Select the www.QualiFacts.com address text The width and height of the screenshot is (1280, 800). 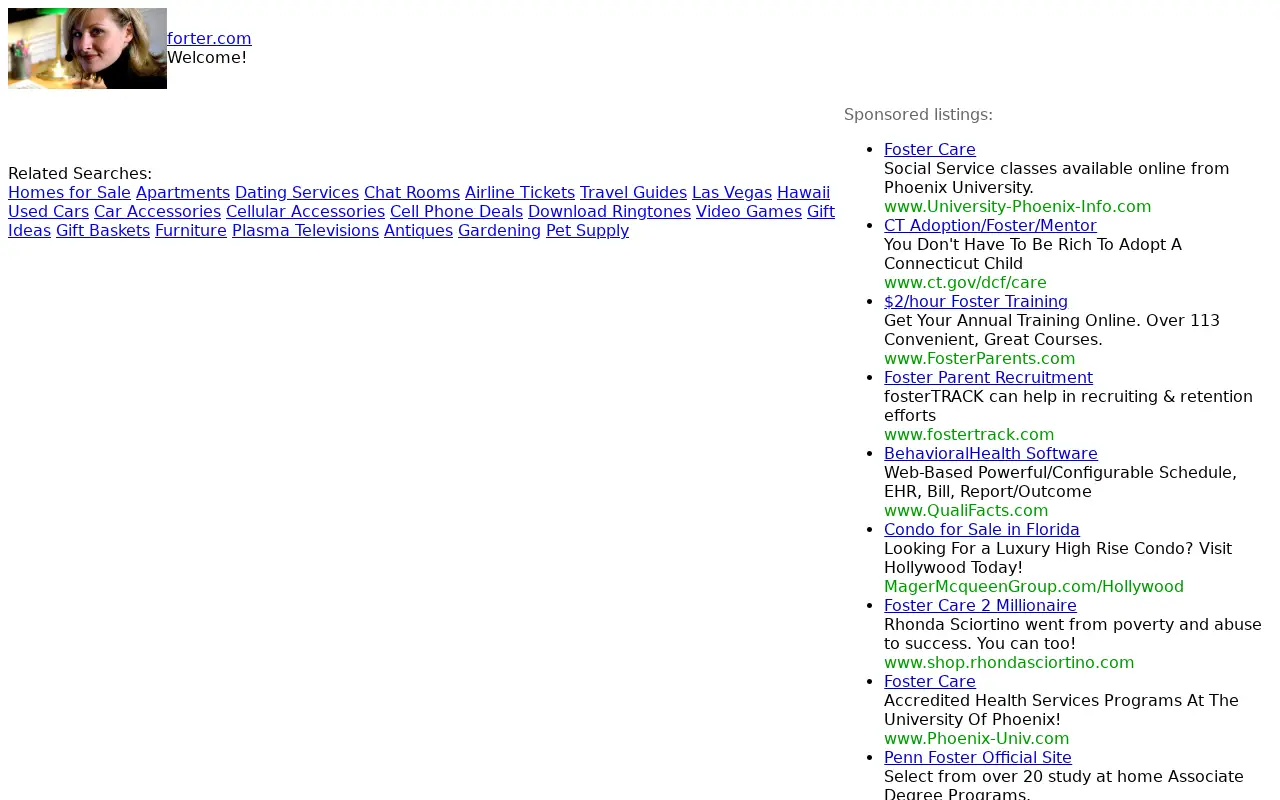tap(966, 511)
